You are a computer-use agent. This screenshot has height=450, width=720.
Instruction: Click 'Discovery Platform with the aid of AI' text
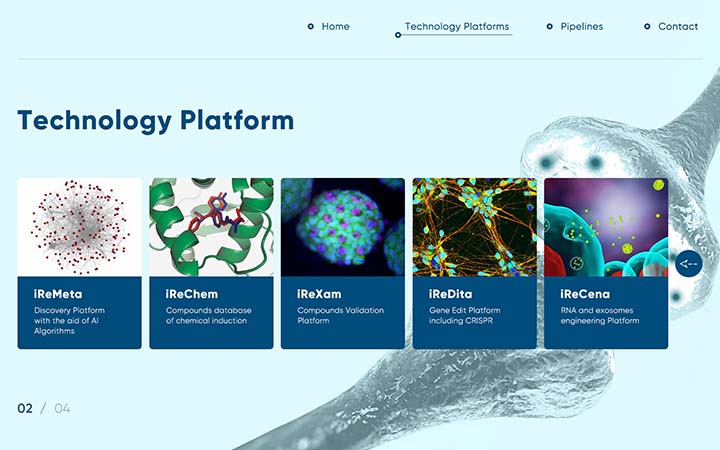69,321
